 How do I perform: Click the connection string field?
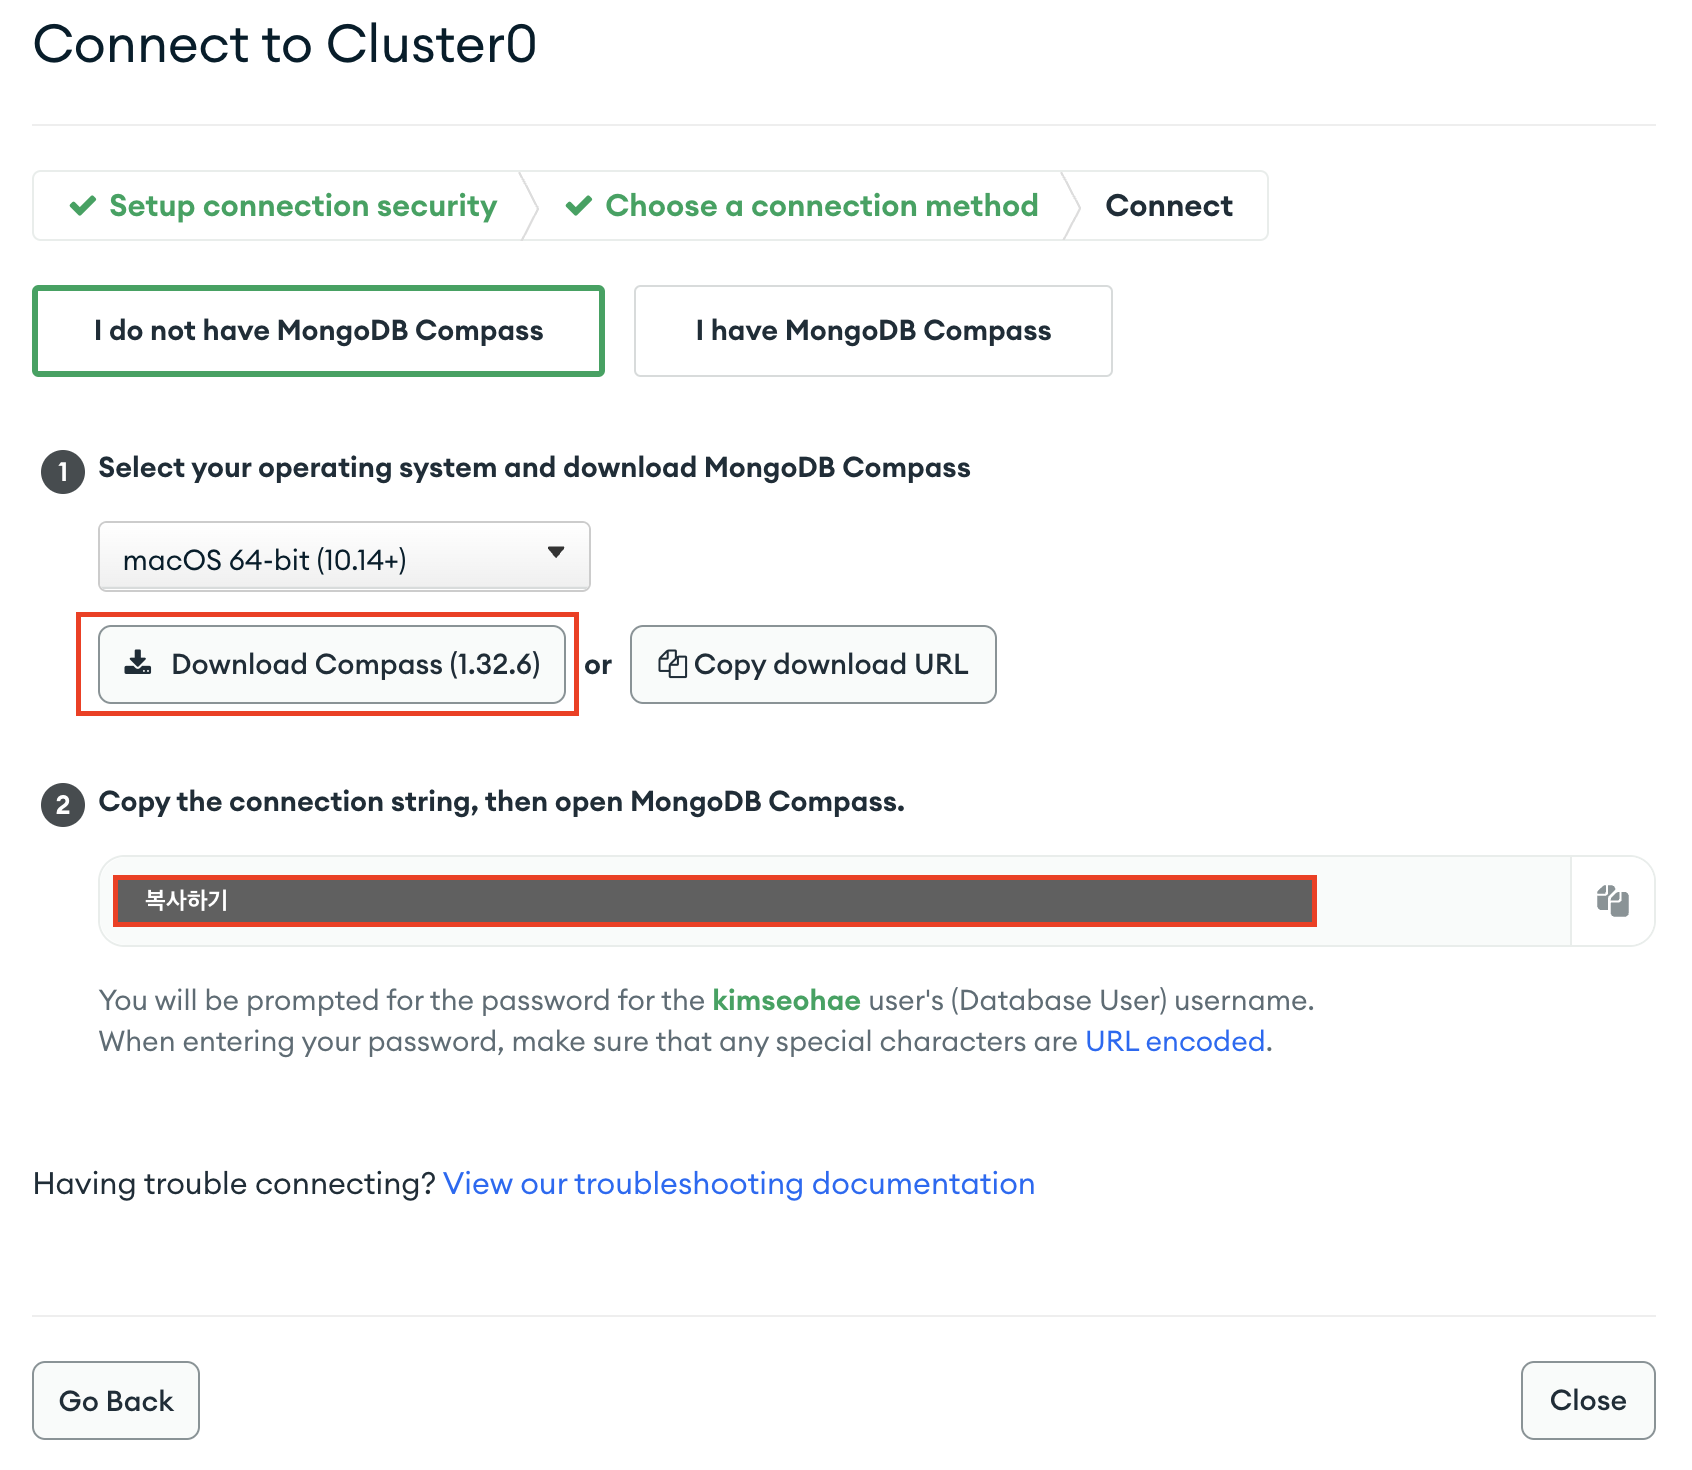835,901
